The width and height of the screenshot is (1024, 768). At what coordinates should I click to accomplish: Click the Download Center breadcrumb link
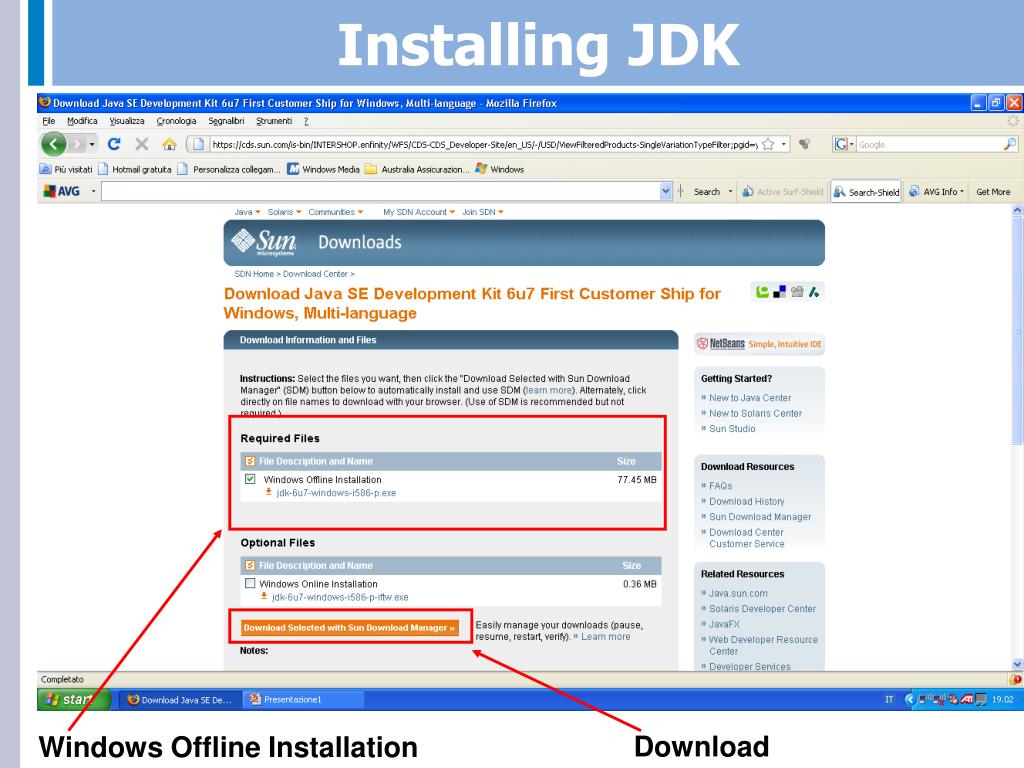(315, 274)
